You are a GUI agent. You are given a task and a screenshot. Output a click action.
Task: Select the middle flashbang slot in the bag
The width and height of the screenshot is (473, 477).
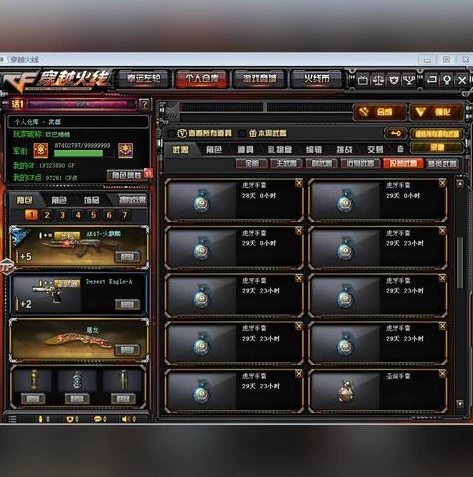click(77, 380)
